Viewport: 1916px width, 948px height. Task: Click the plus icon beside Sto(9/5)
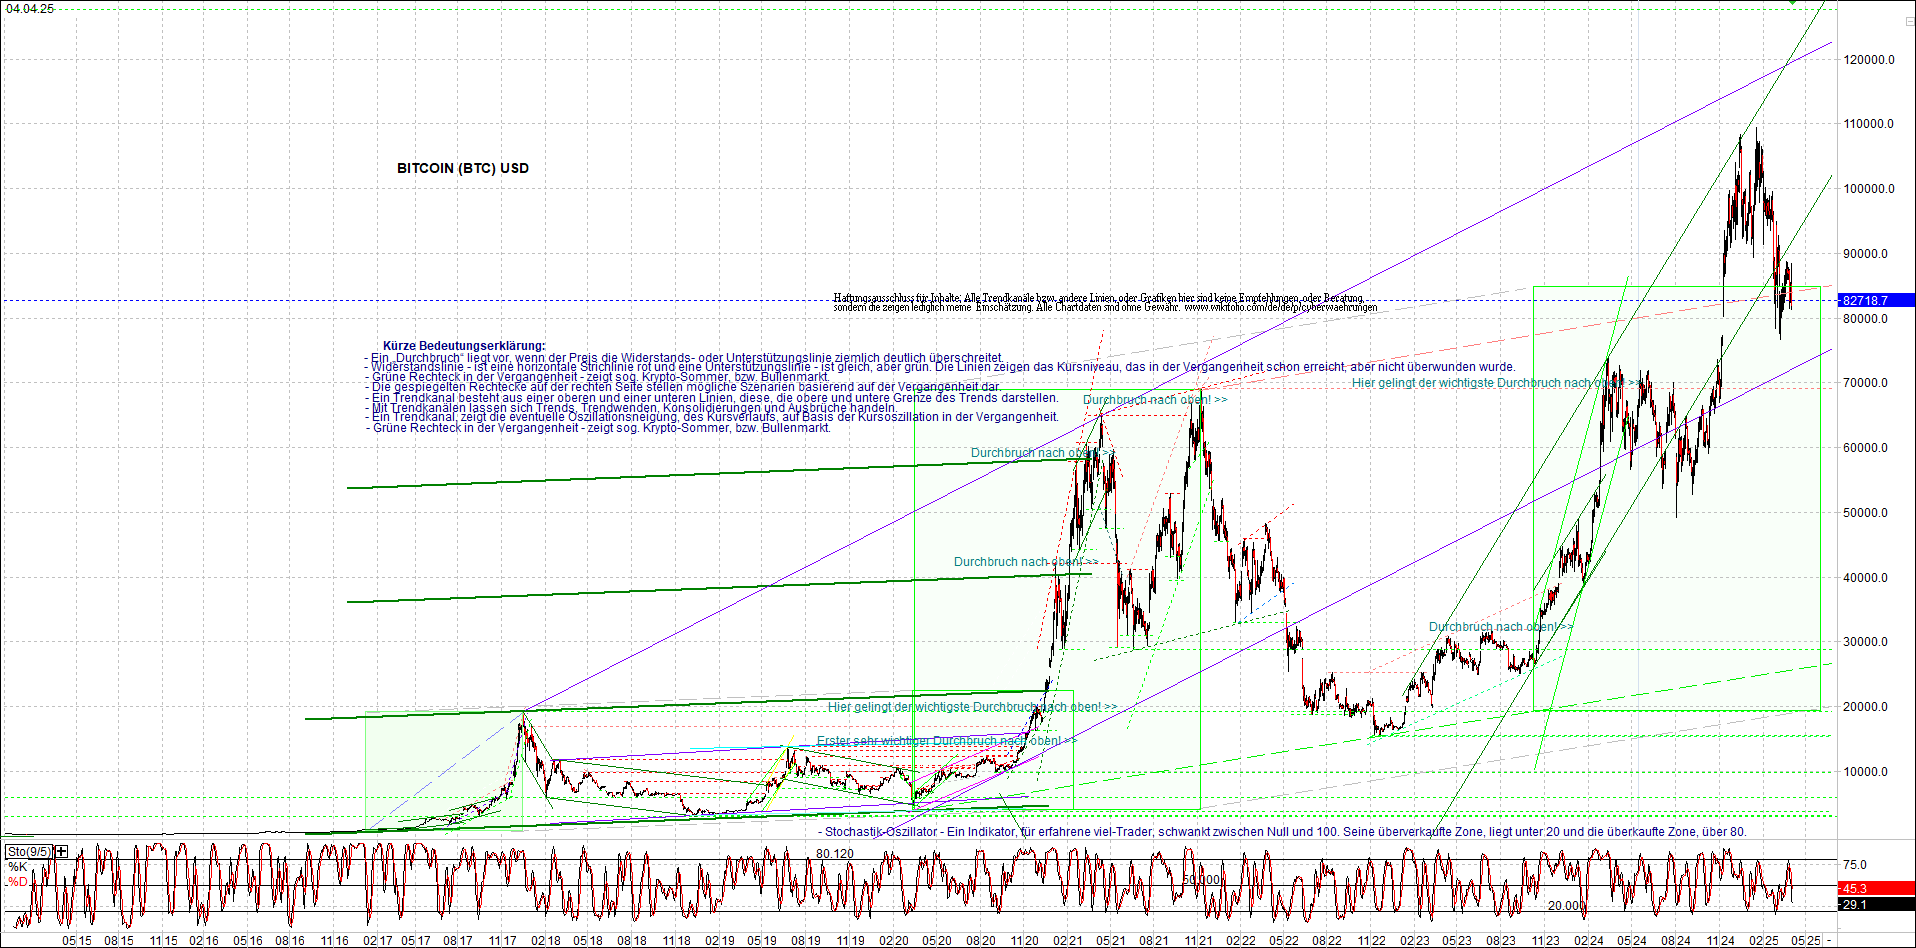coord(62,852)
